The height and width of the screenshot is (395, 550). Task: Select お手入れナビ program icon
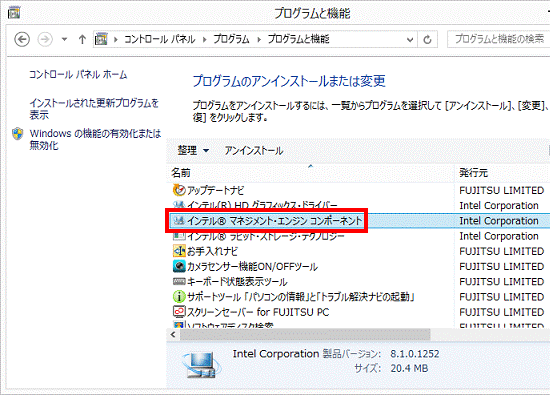(179, 251)
